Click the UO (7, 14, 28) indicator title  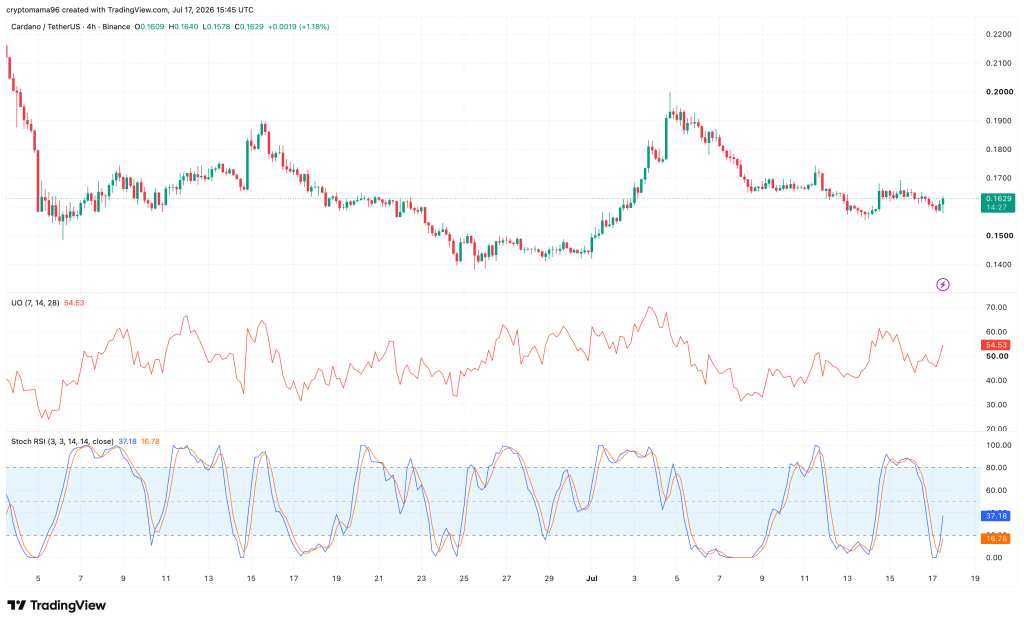35,303
